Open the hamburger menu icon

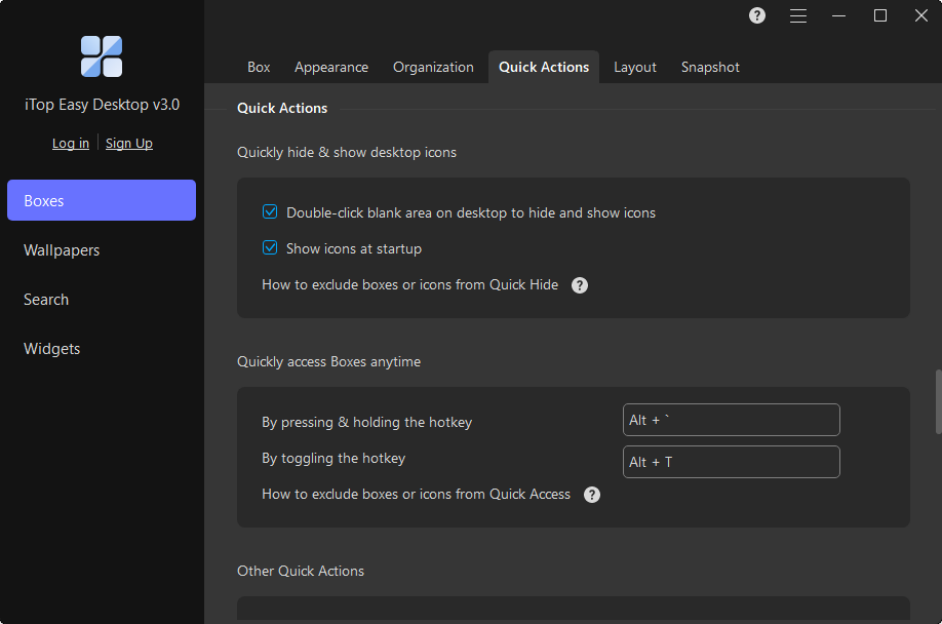pyautogui.click(x=798, y=16)
